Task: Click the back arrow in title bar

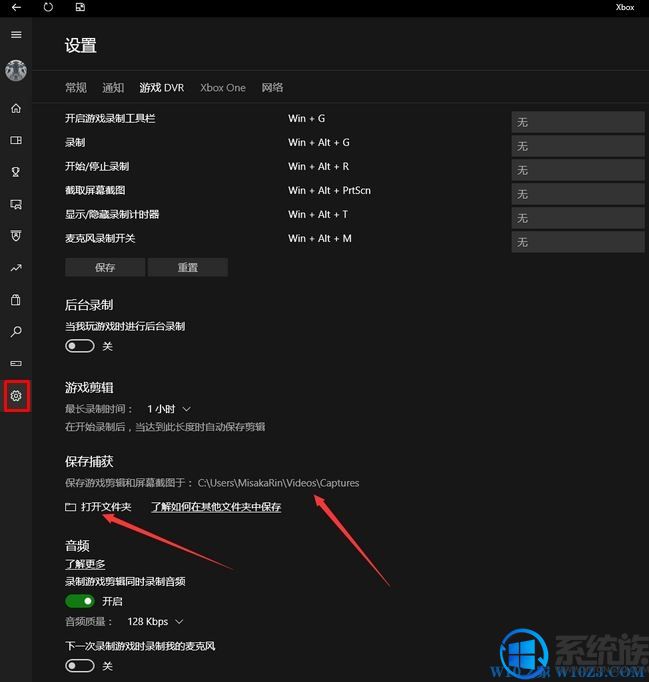Action: click(x=16, y=7)
